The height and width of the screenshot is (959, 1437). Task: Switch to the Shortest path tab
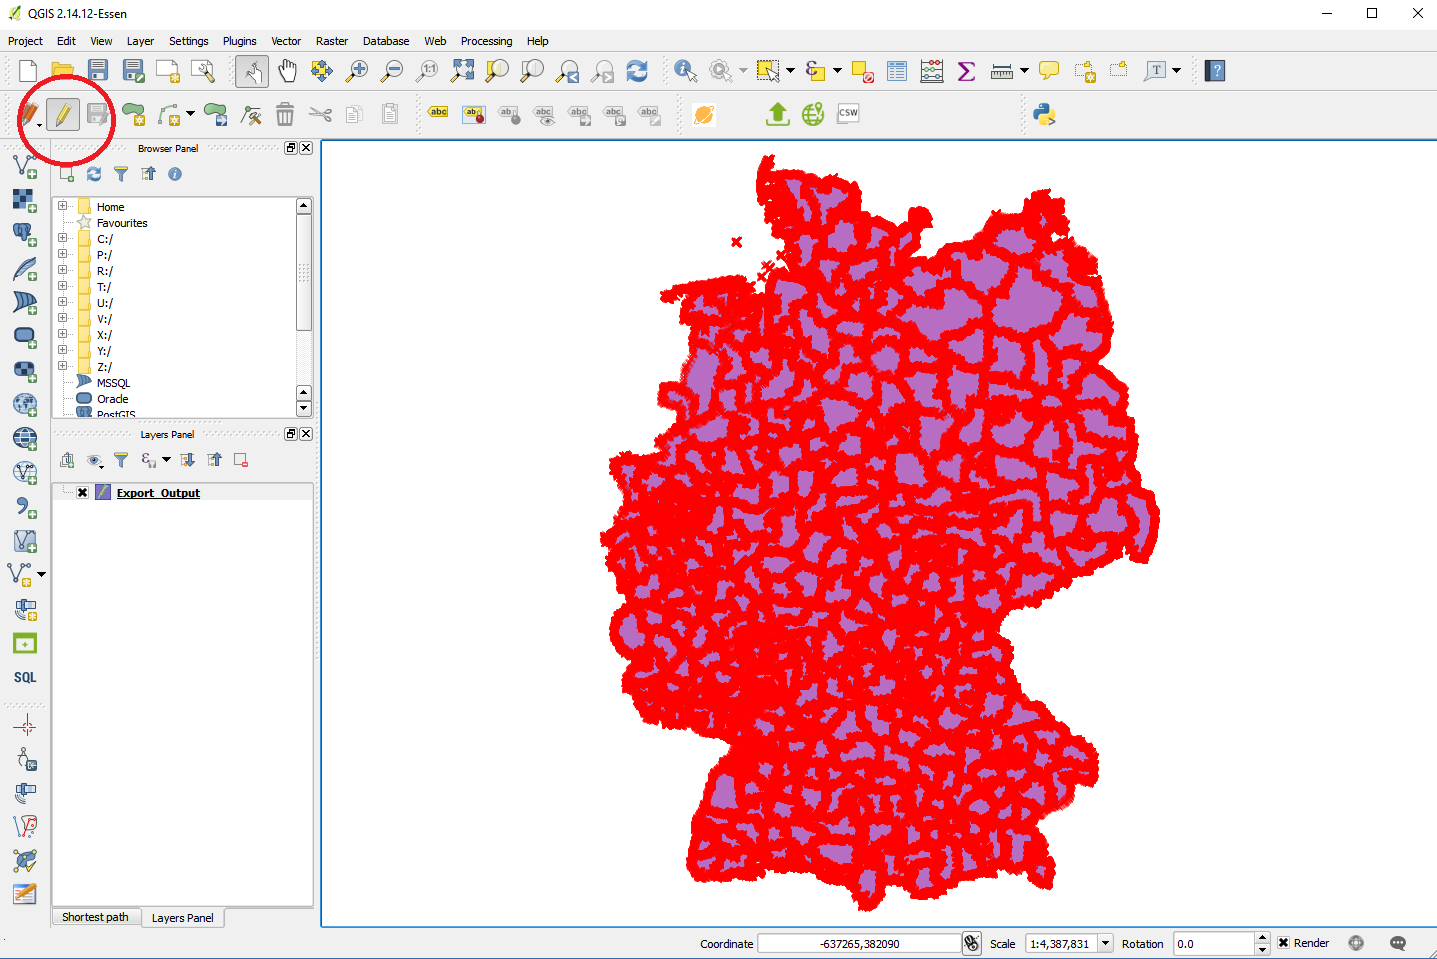point(95,917)
